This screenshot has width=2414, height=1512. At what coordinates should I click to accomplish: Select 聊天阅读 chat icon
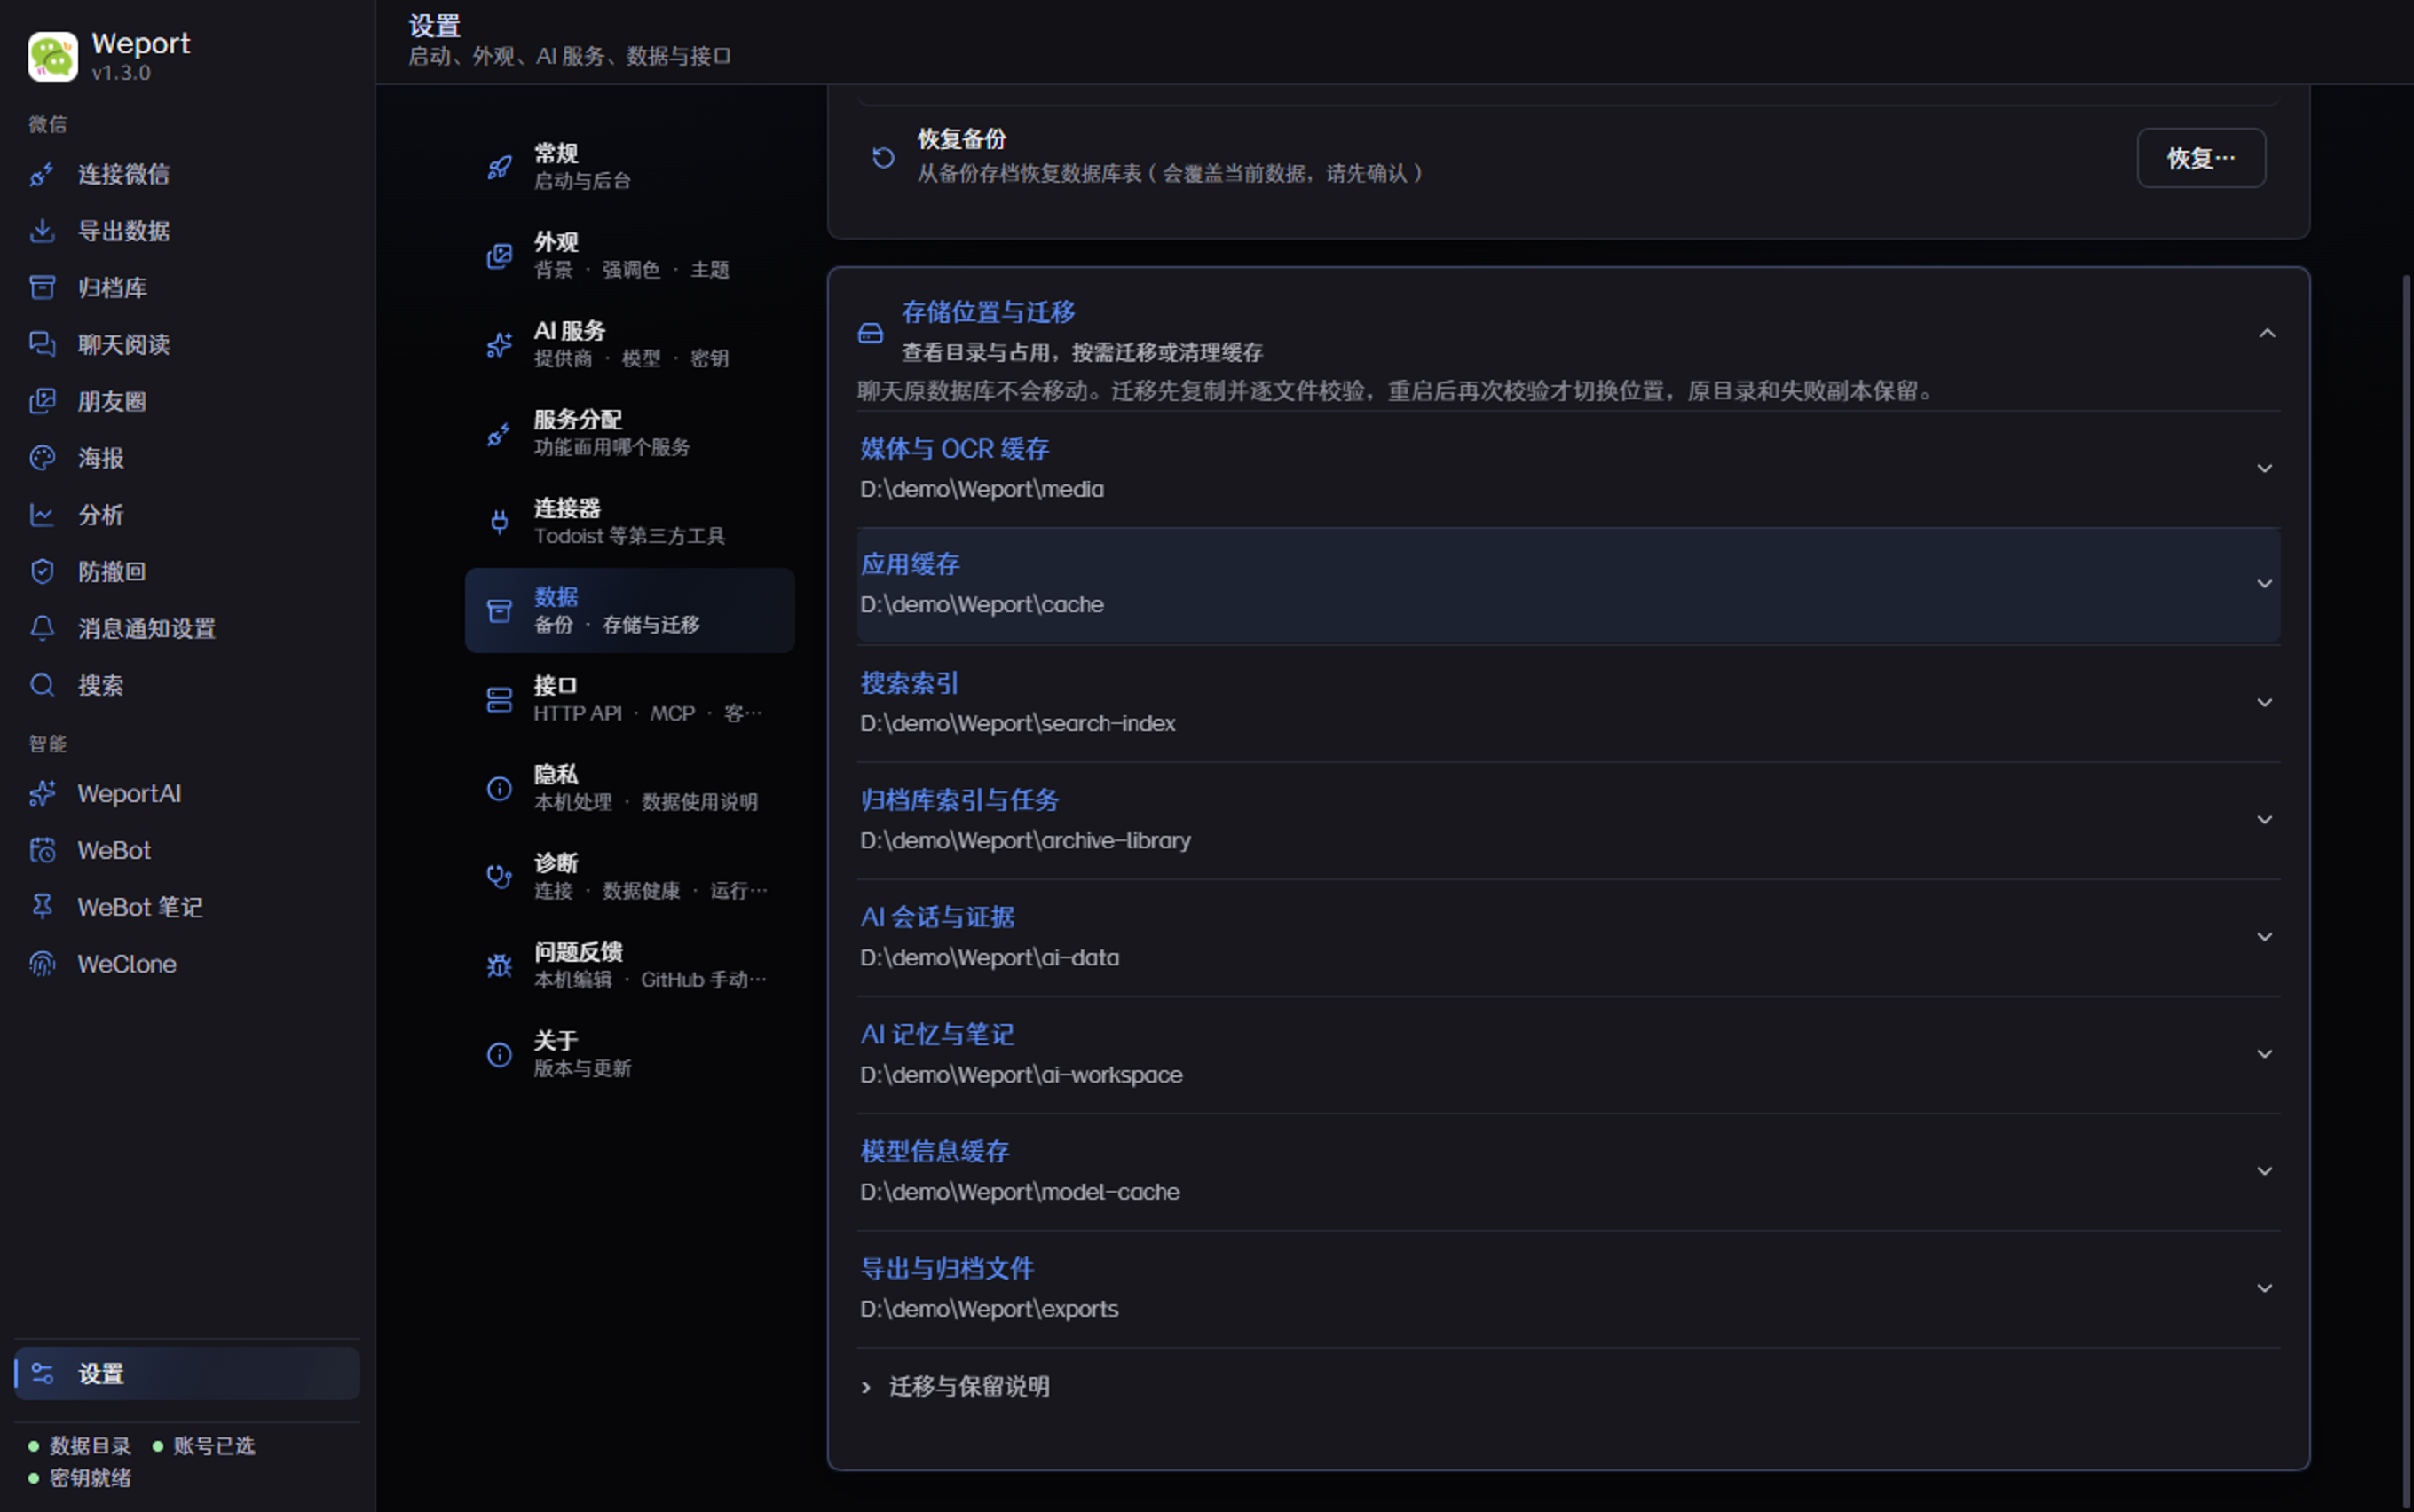coord(42,344)
